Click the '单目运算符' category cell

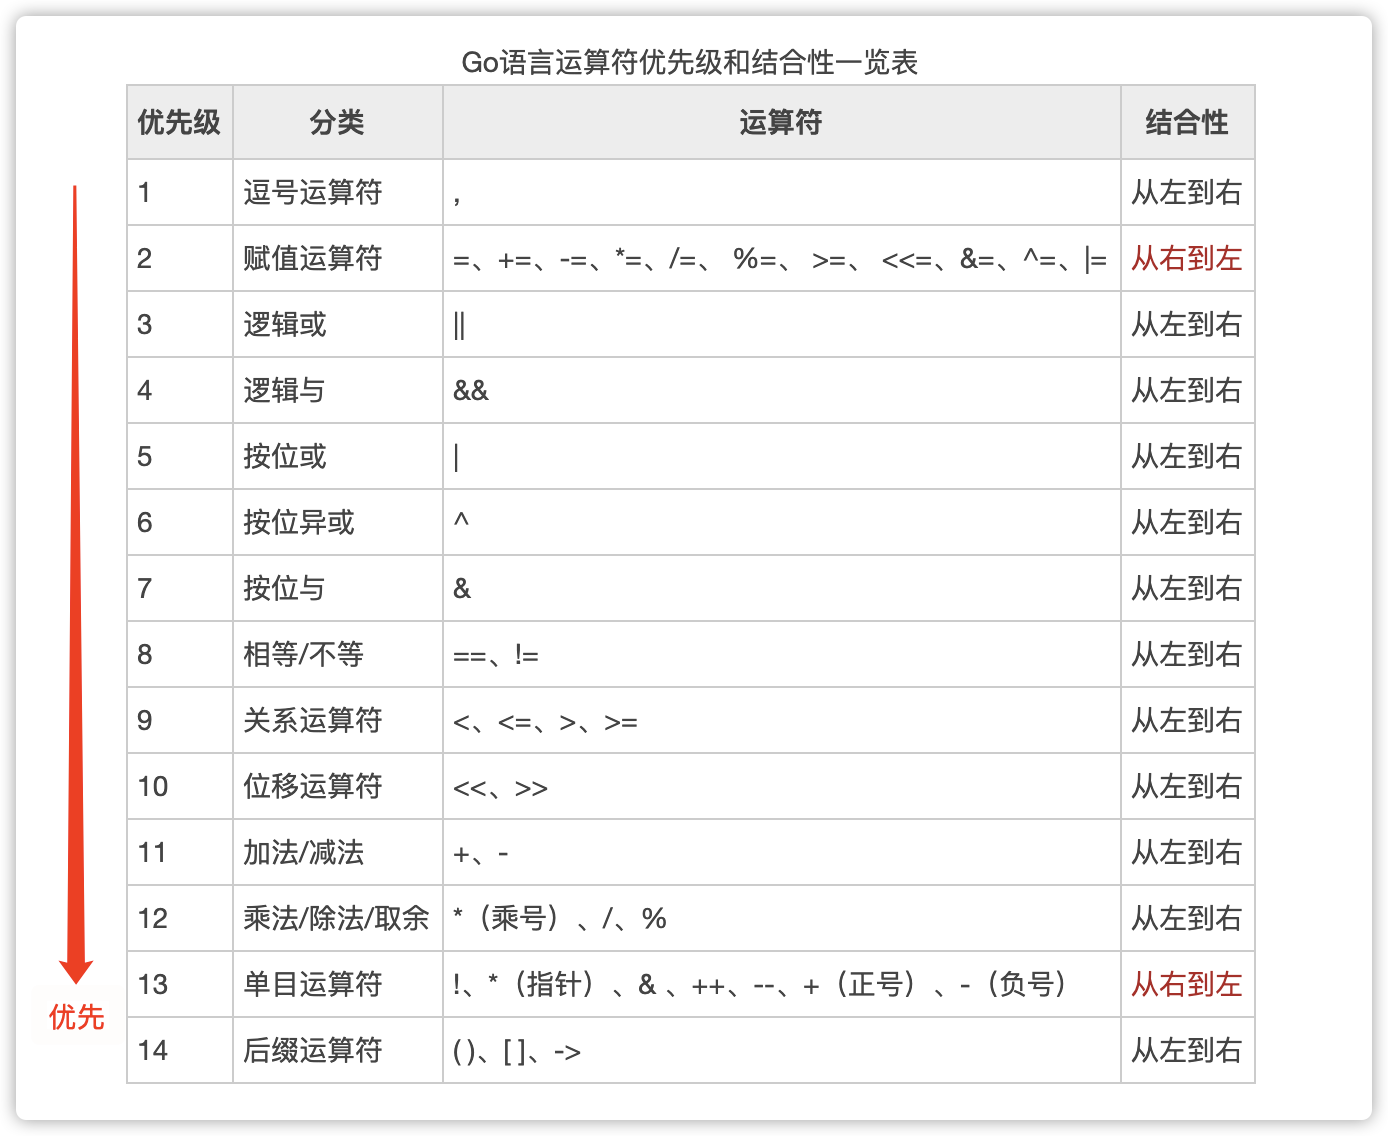338,984
